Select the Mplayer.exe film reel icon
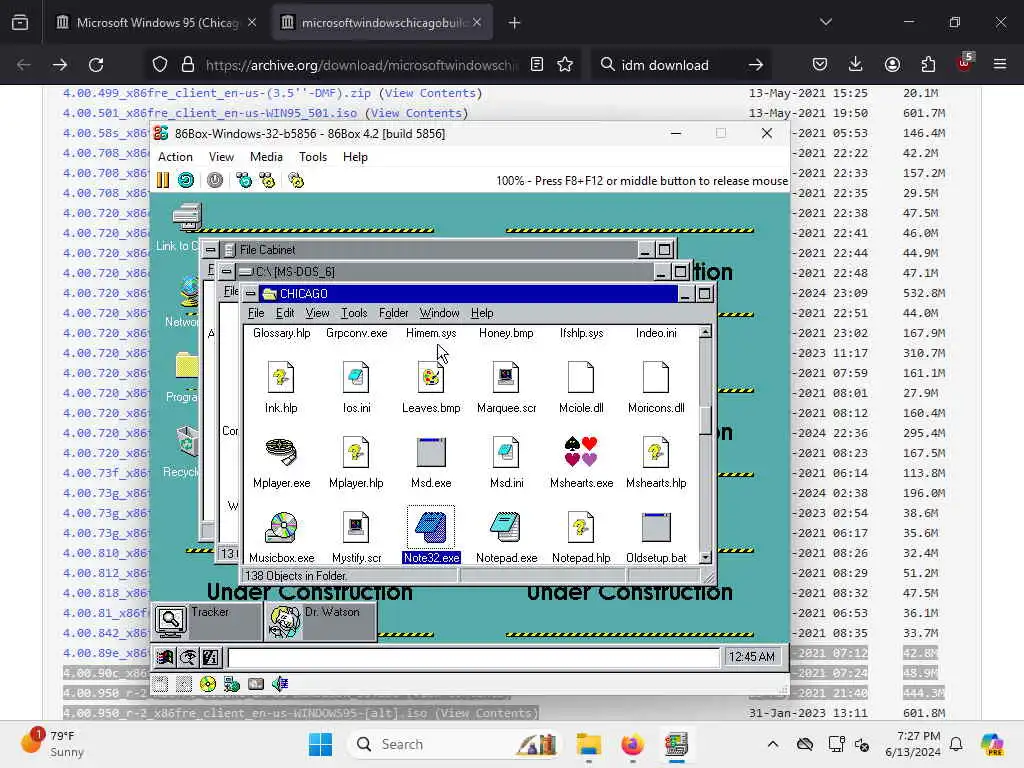Screen dimensions: 1024x768 point(281,451)
